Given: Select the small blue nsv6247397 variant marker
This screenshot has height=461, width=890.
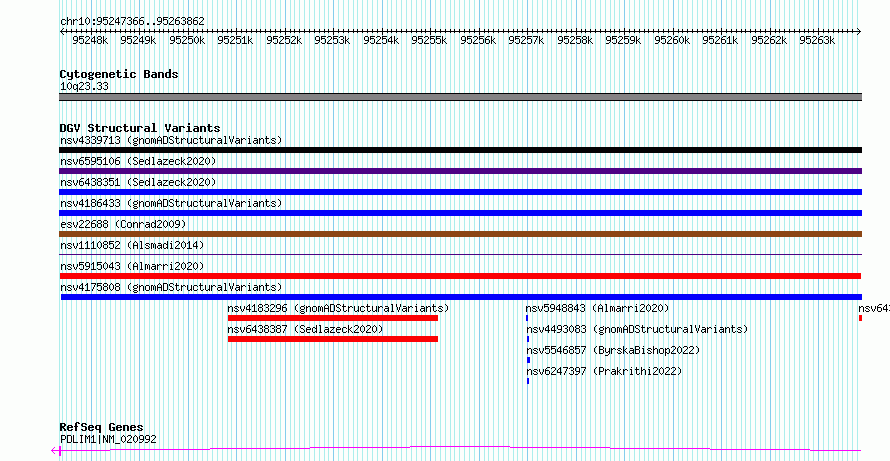Looking at the screenshot, I should tap(528, 381).
